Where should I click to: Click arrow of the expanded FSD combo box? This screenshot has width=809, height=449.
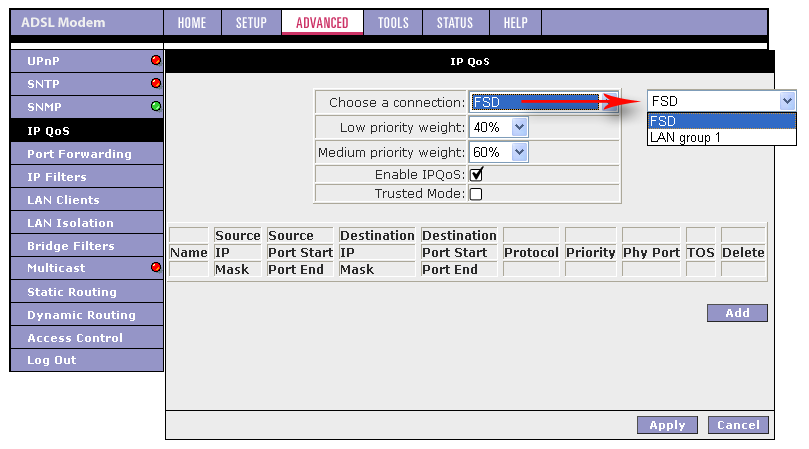[787, 101]
